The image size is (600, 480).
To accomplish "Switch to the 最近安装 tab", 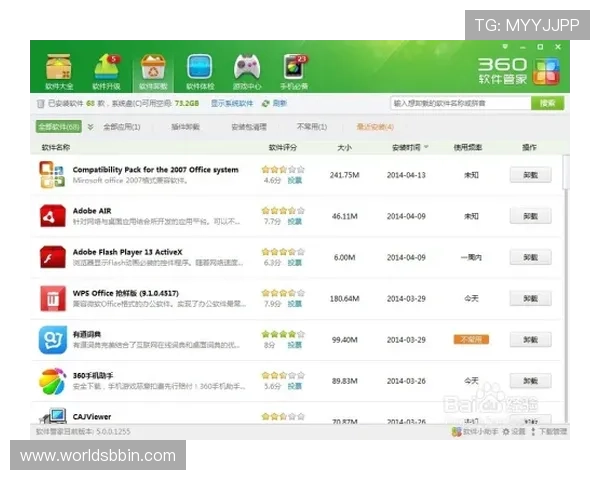I will [375, 127].
